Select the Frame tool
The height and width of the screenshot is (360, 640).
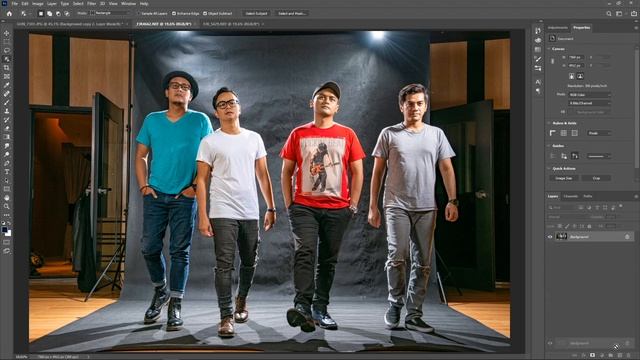7,76
